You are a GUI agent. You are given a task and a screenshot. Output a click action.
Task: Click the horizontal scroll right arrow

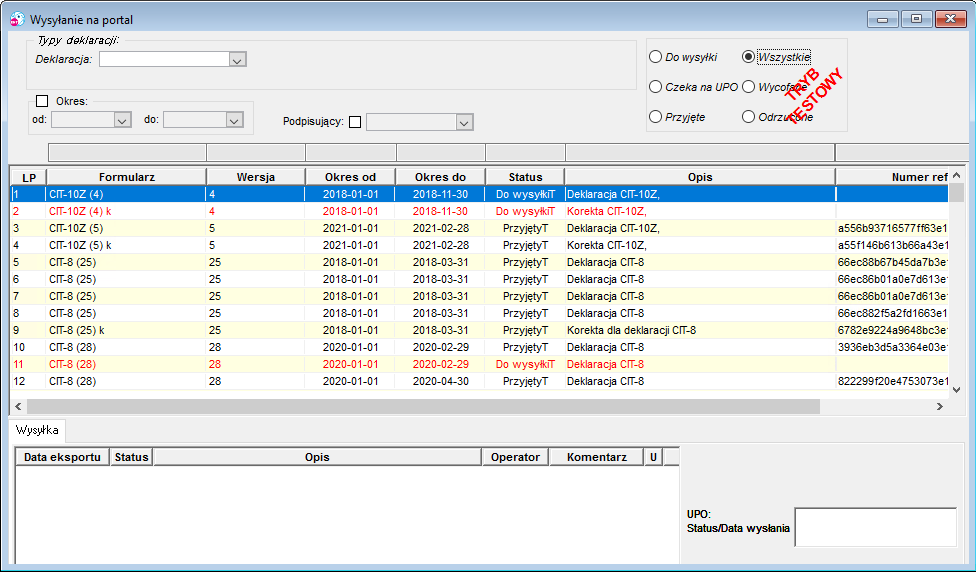tap(940, 406)
